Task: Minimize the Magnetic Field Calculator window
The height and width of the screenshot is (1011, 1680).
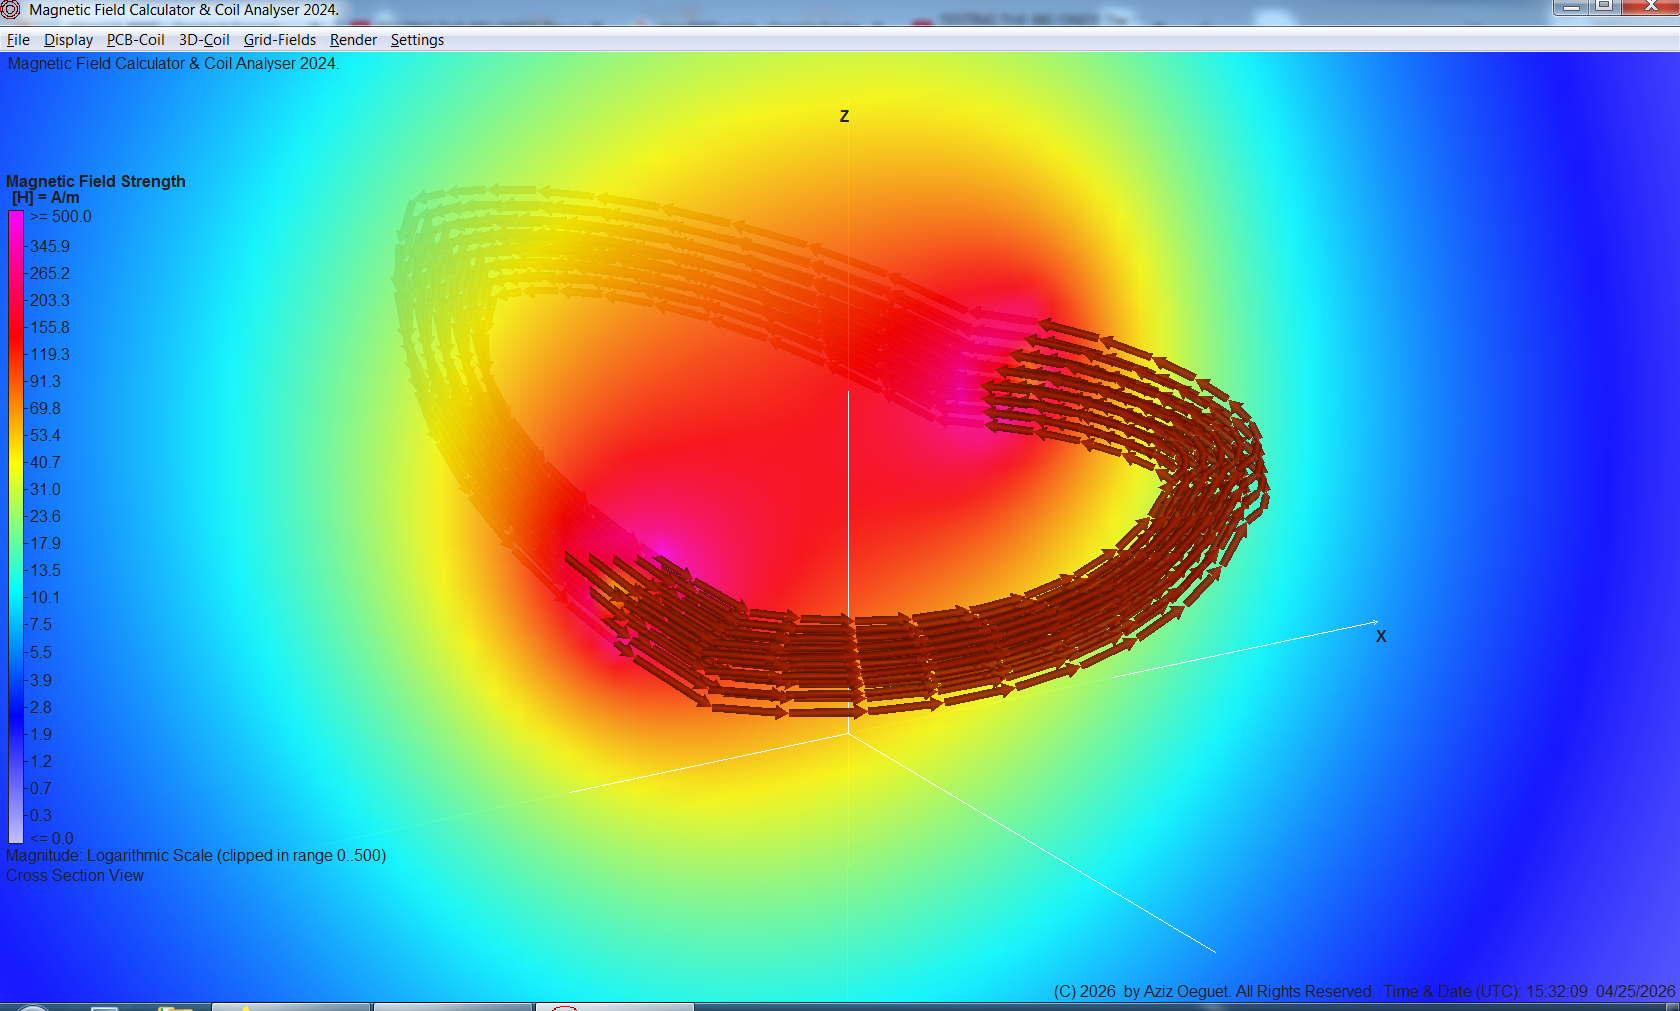Action: coord(1571,7)
